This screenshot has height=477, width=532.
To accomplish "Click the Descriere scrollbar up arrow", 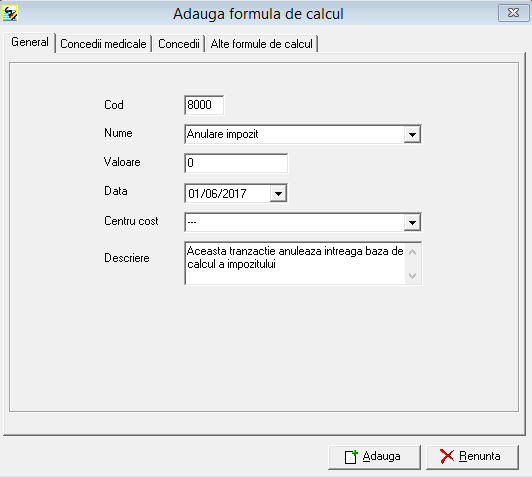I will point(413,252).
